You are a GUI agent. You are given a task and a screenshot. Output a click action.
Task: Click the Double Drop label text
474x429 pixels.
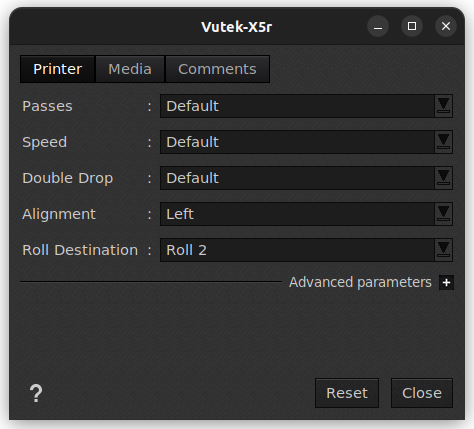coord(68,178)
